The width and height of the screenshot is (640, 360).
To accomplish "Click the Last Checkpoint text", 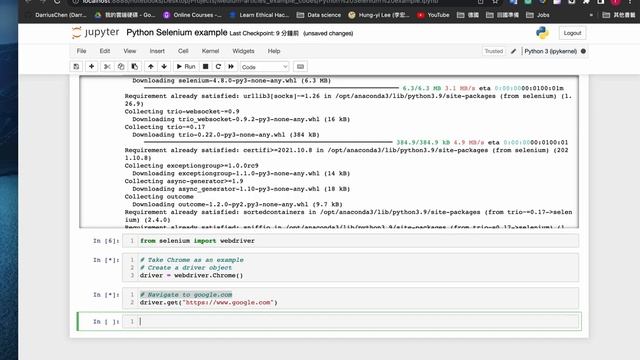I will pyautogui.click(x=264, y=33).
